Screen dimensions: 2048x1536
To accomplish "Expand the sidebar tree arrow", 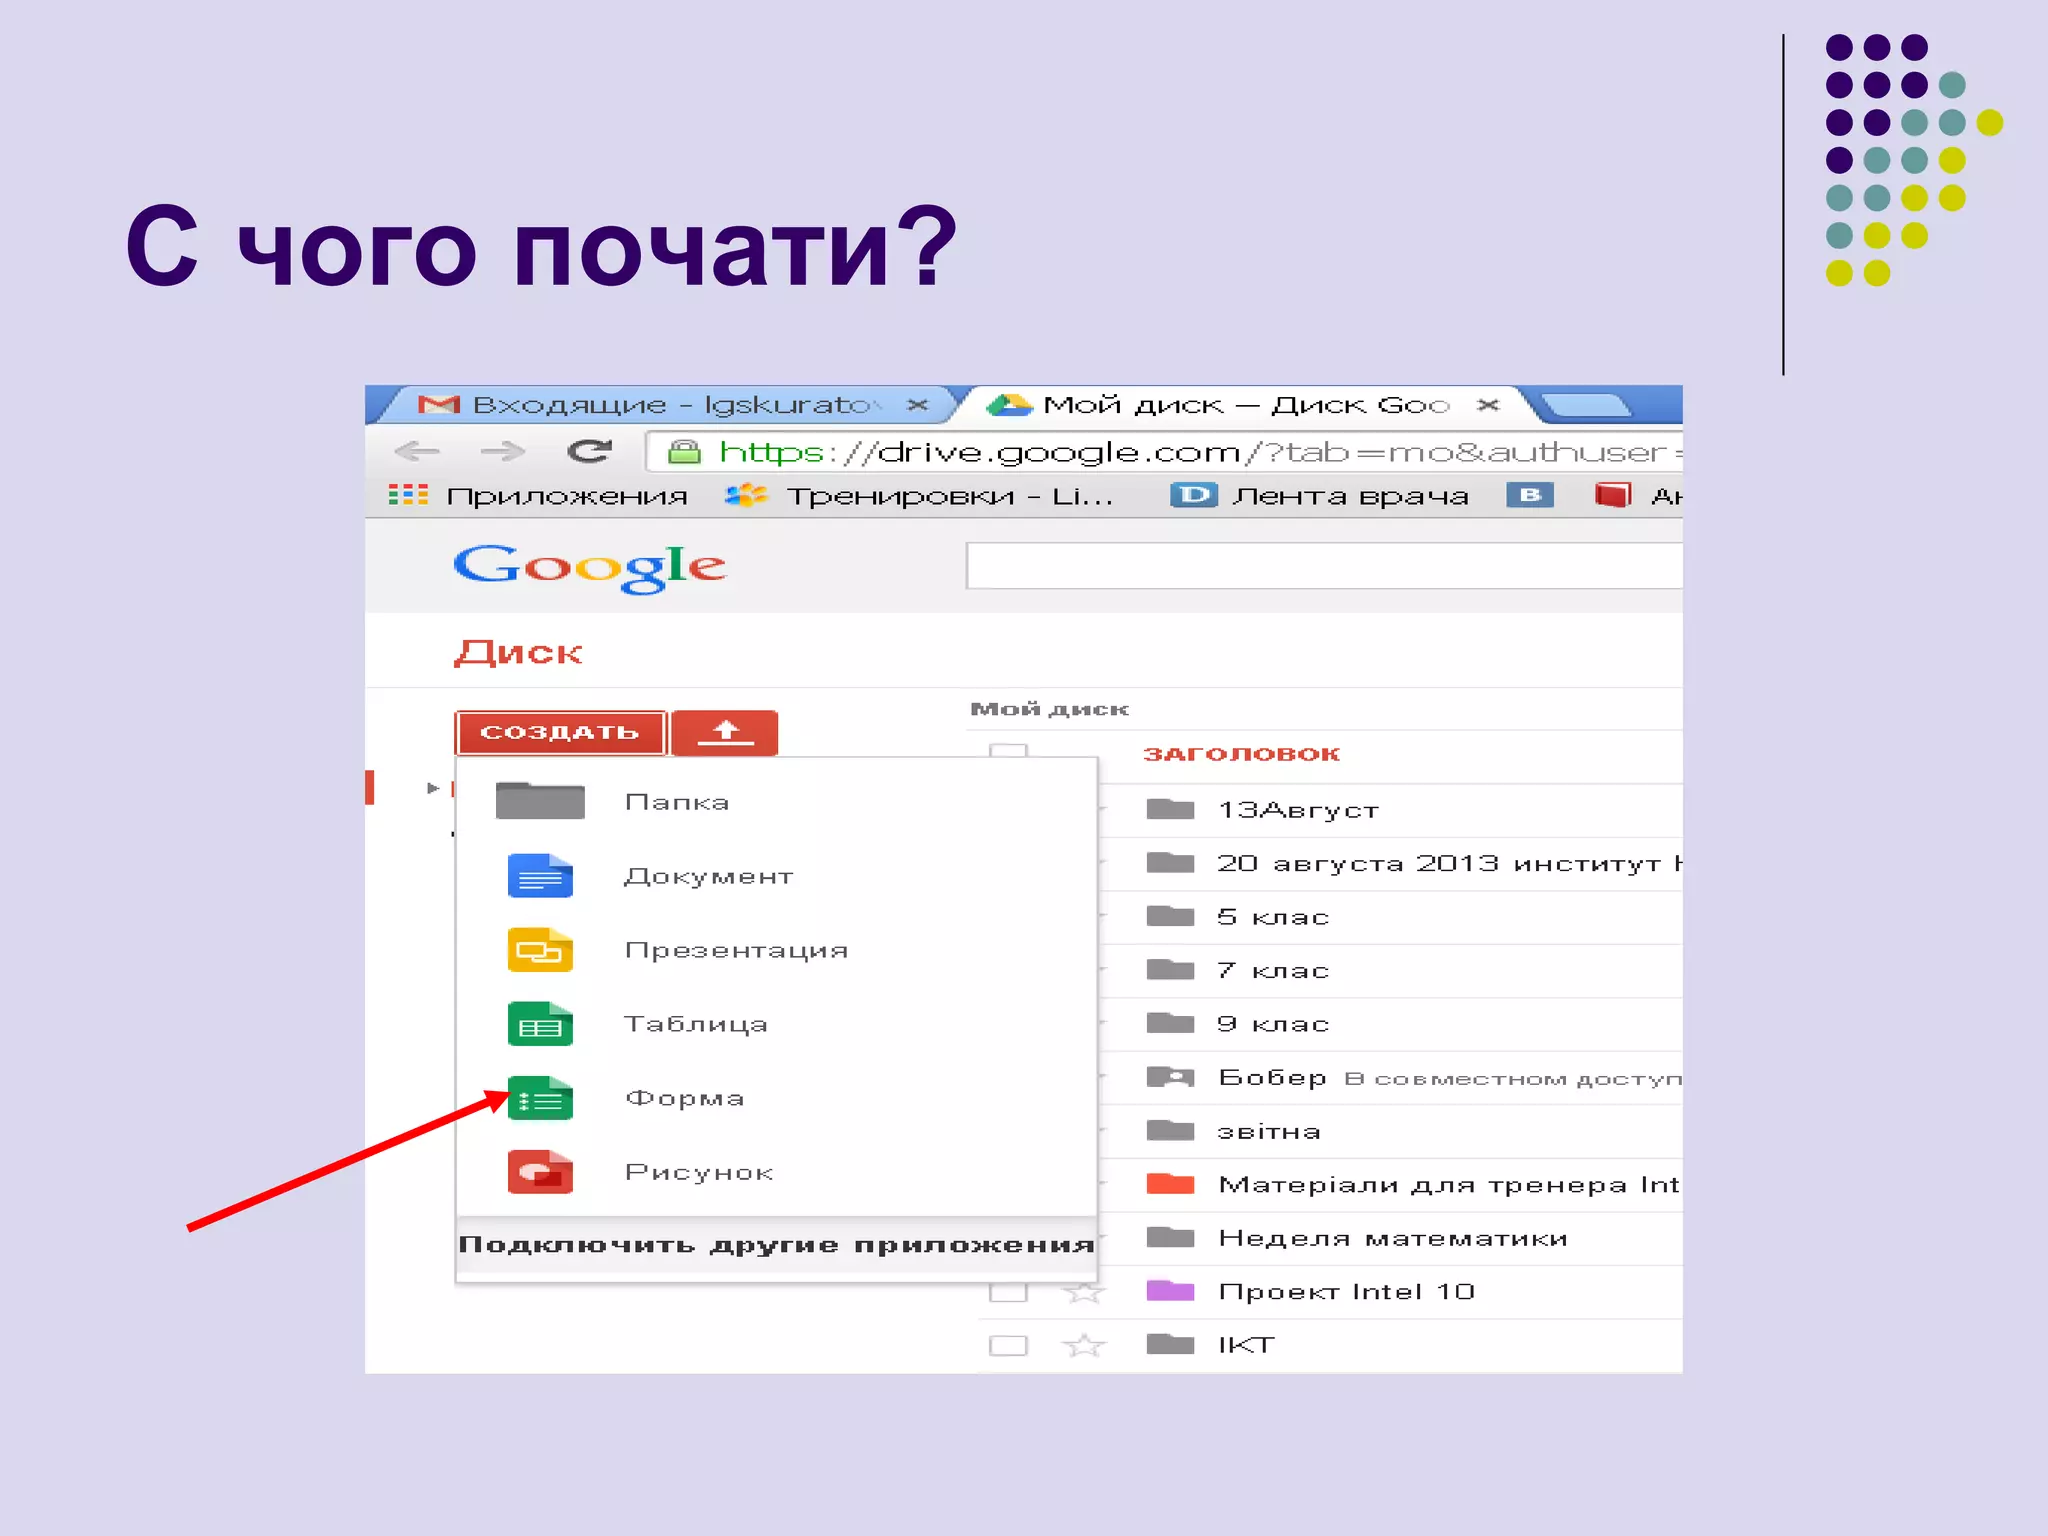I will [432, 788].
